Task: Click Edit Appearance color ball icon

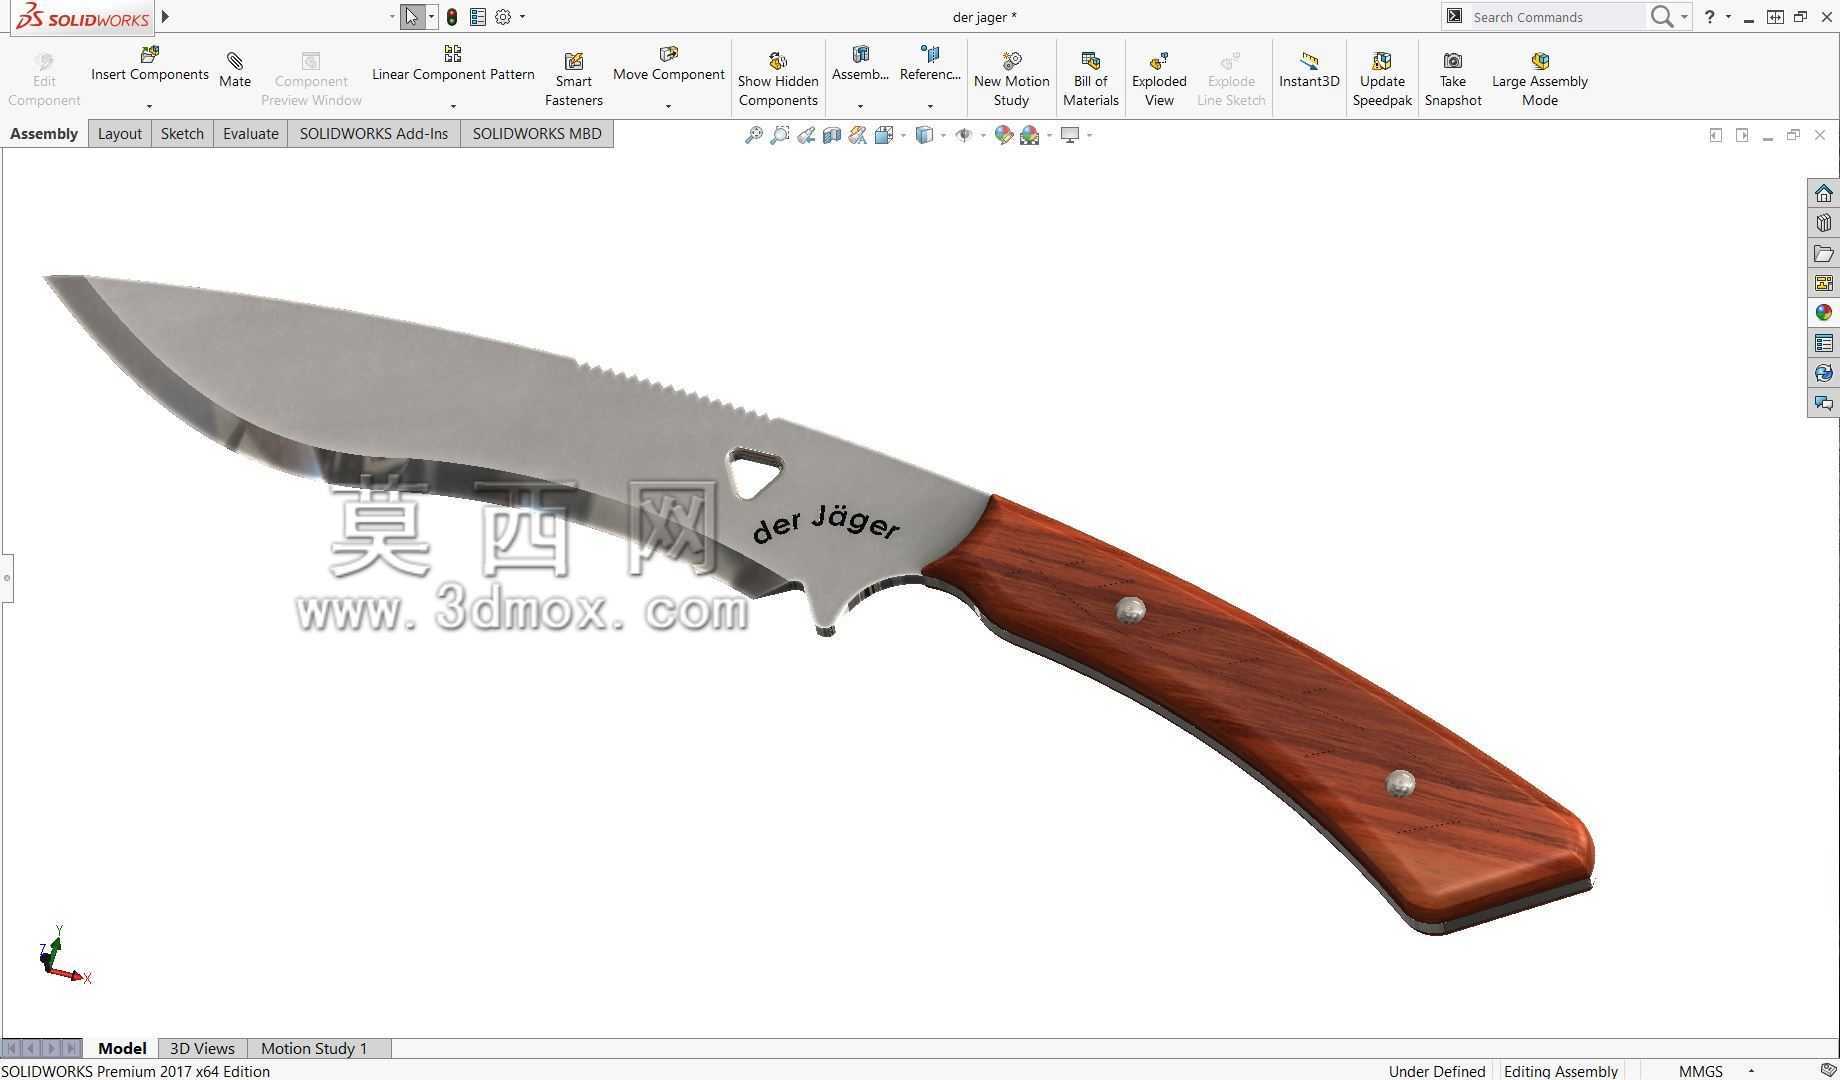Action: point(1003,135)
